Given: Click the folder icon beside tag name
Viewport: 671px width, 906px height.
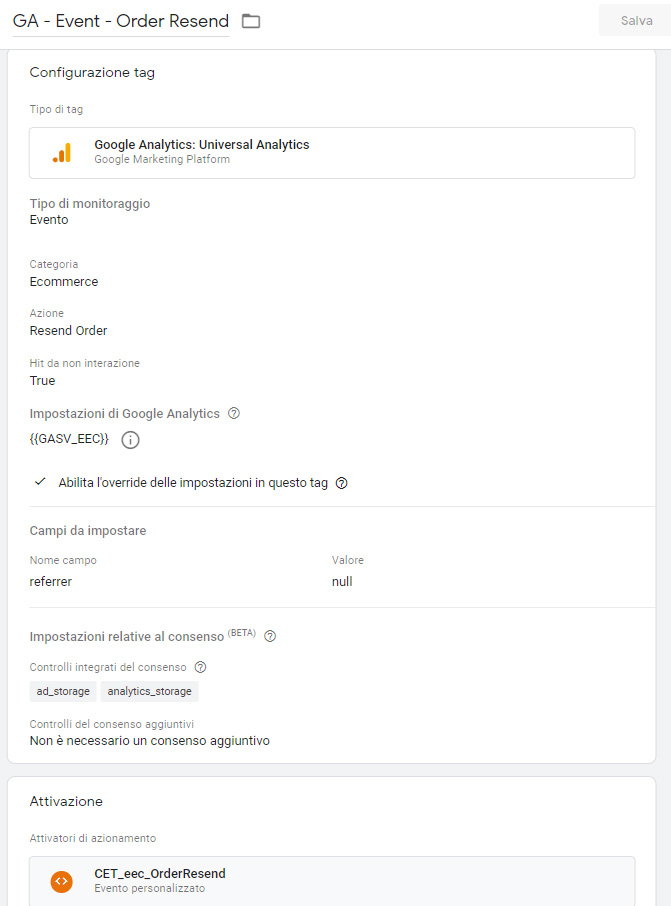Looking at the screenshot, I should 251,21.
